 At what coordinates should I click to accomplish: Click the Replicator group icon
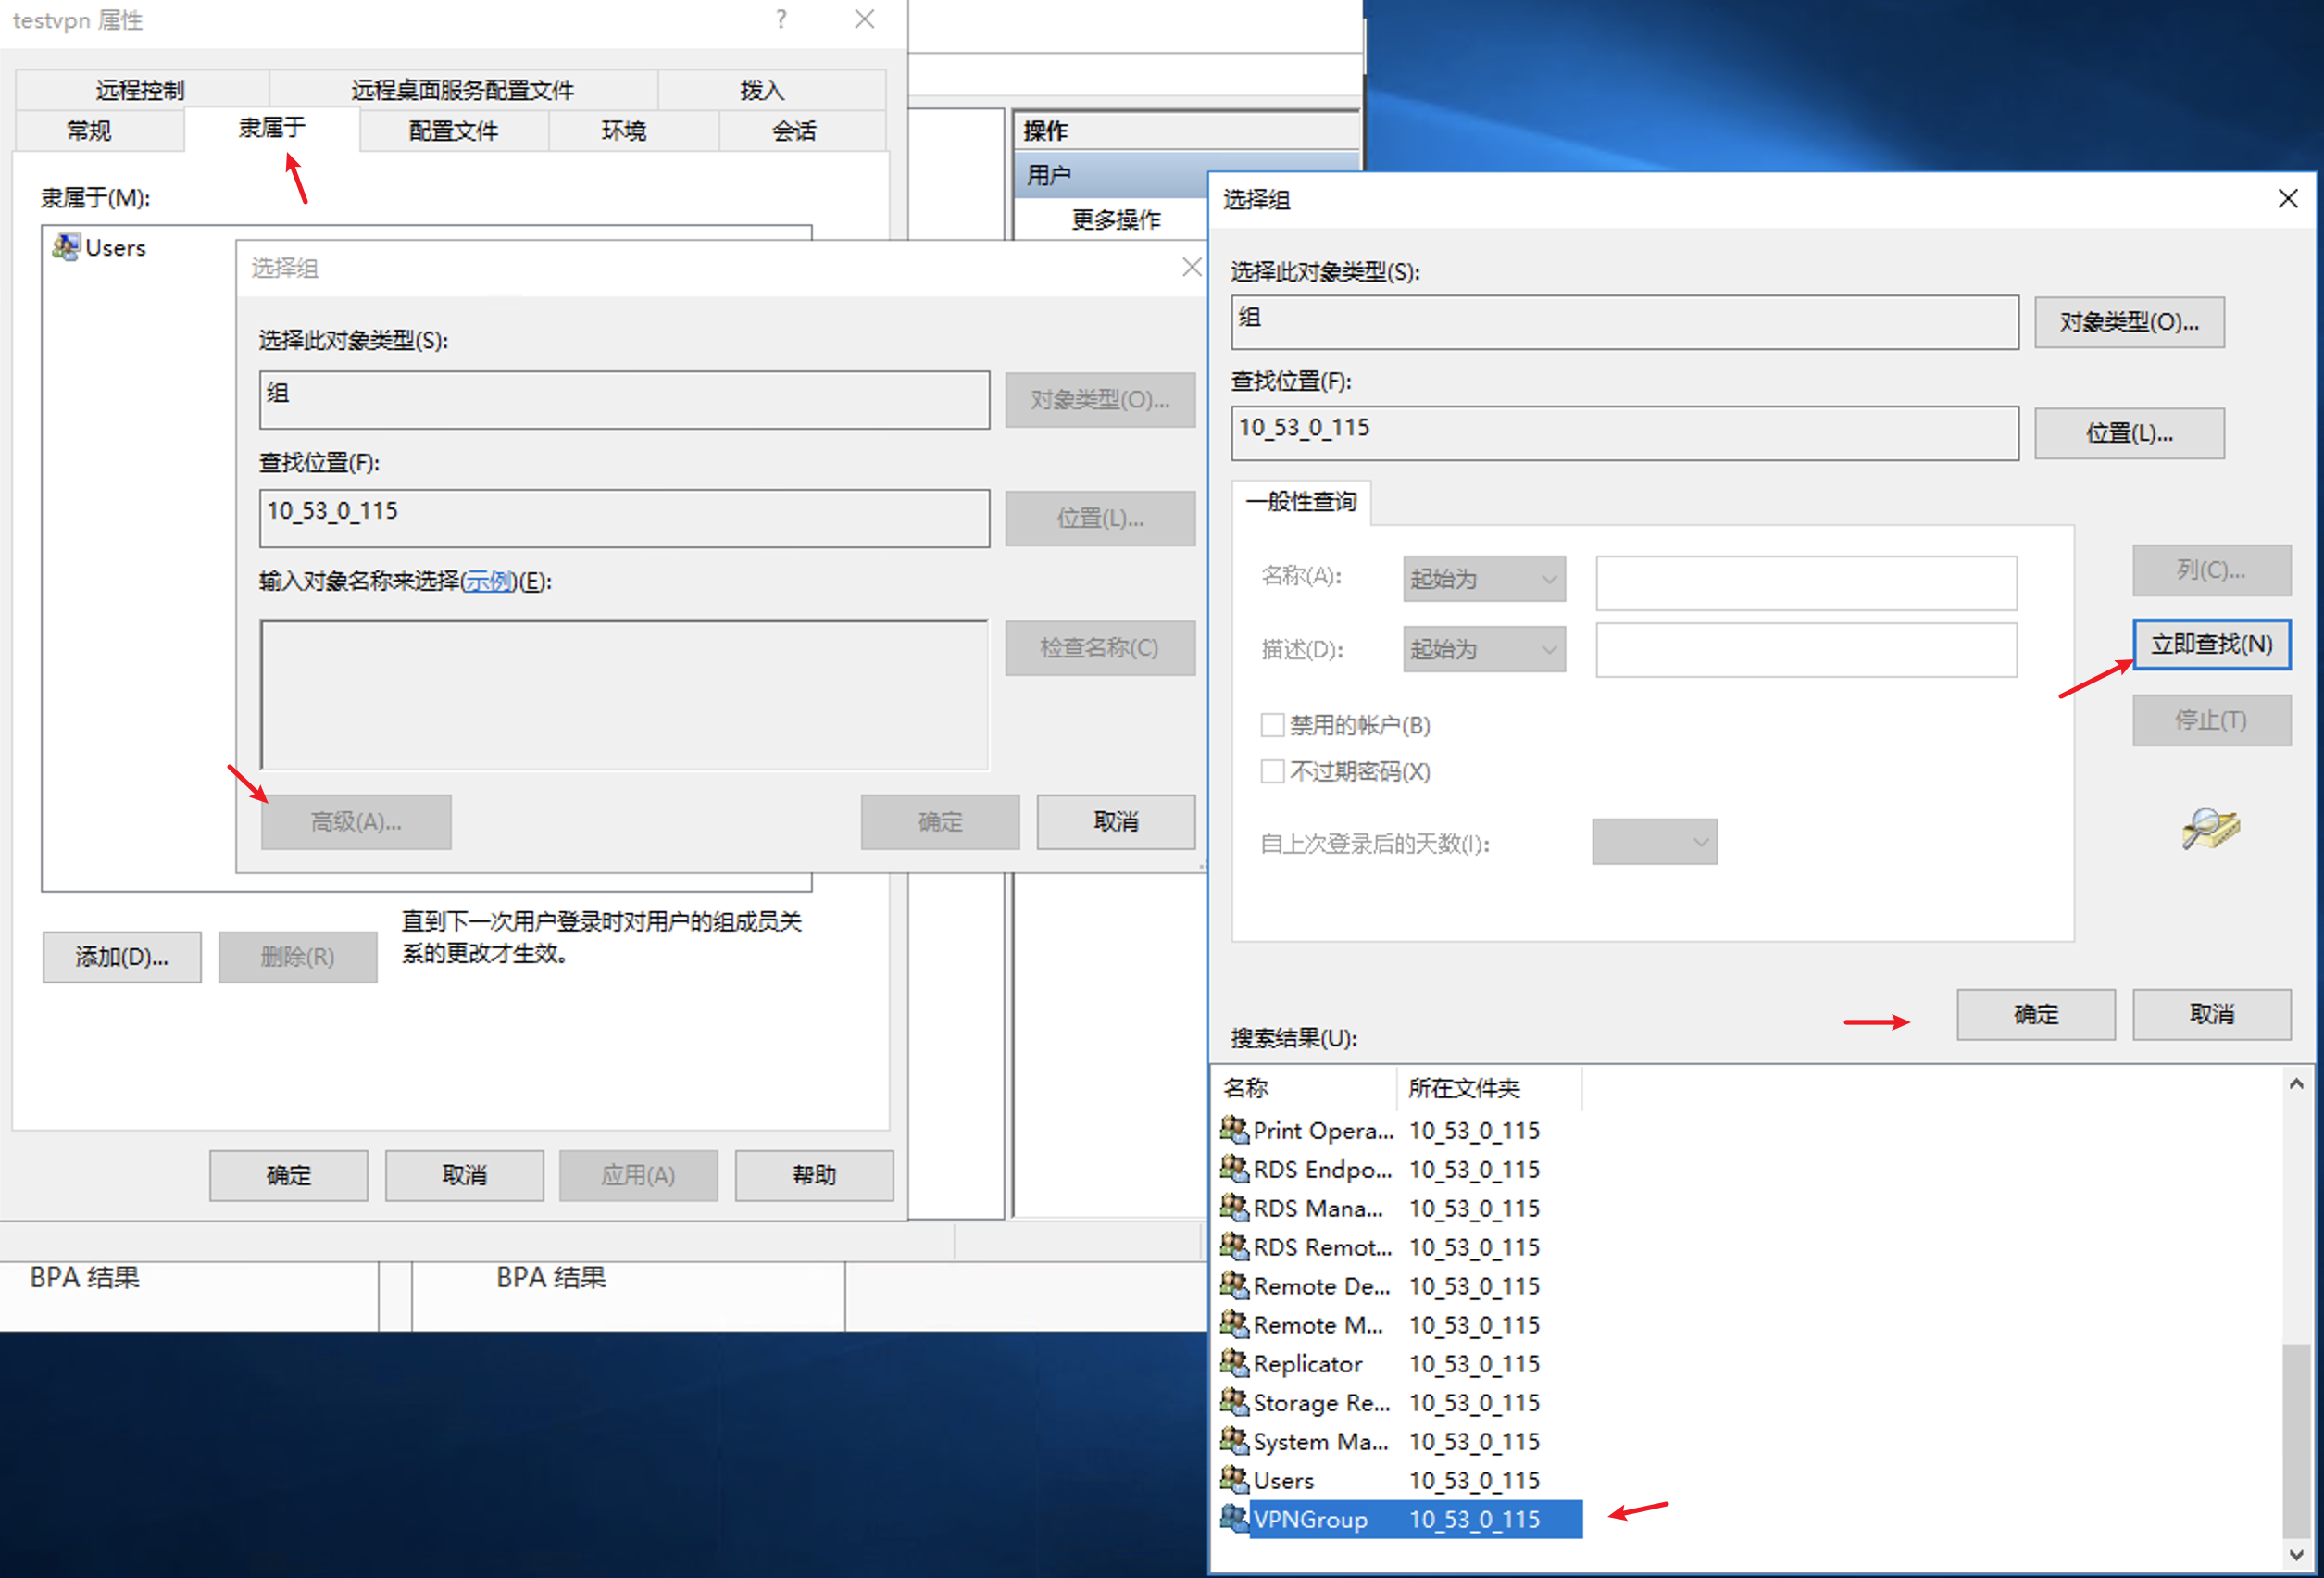pyautogui.click(x=1236, y=1363)
